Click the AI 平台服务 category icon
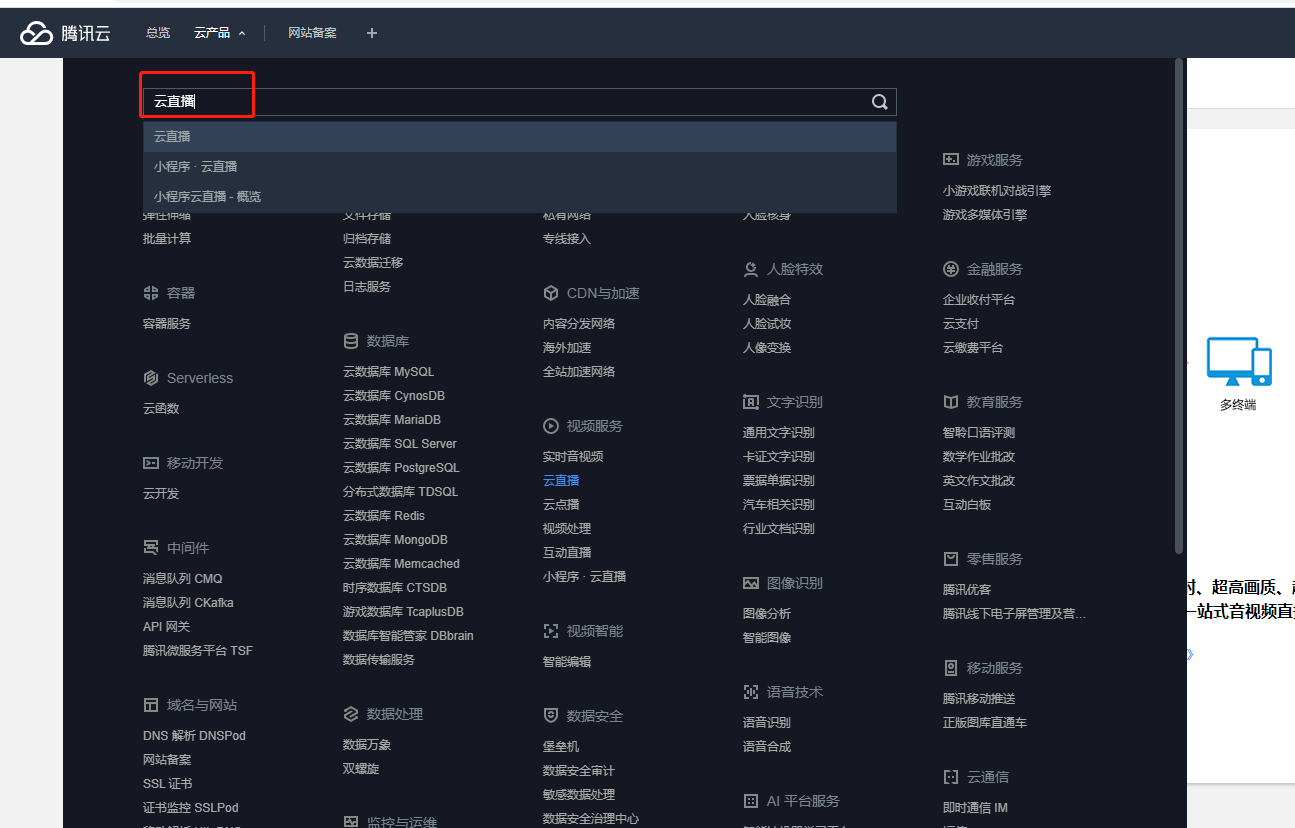Screen dimensions: 1295x828 click(x=751, y=801)
